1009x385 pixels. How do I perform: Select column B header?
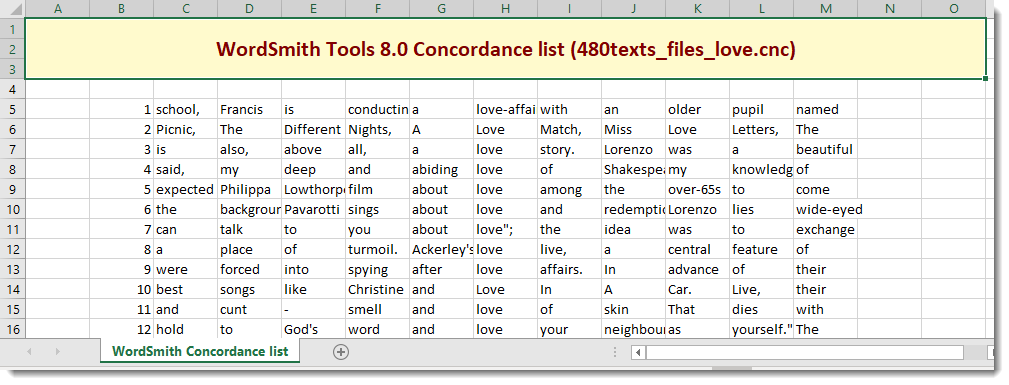click(x=122, y=8)
